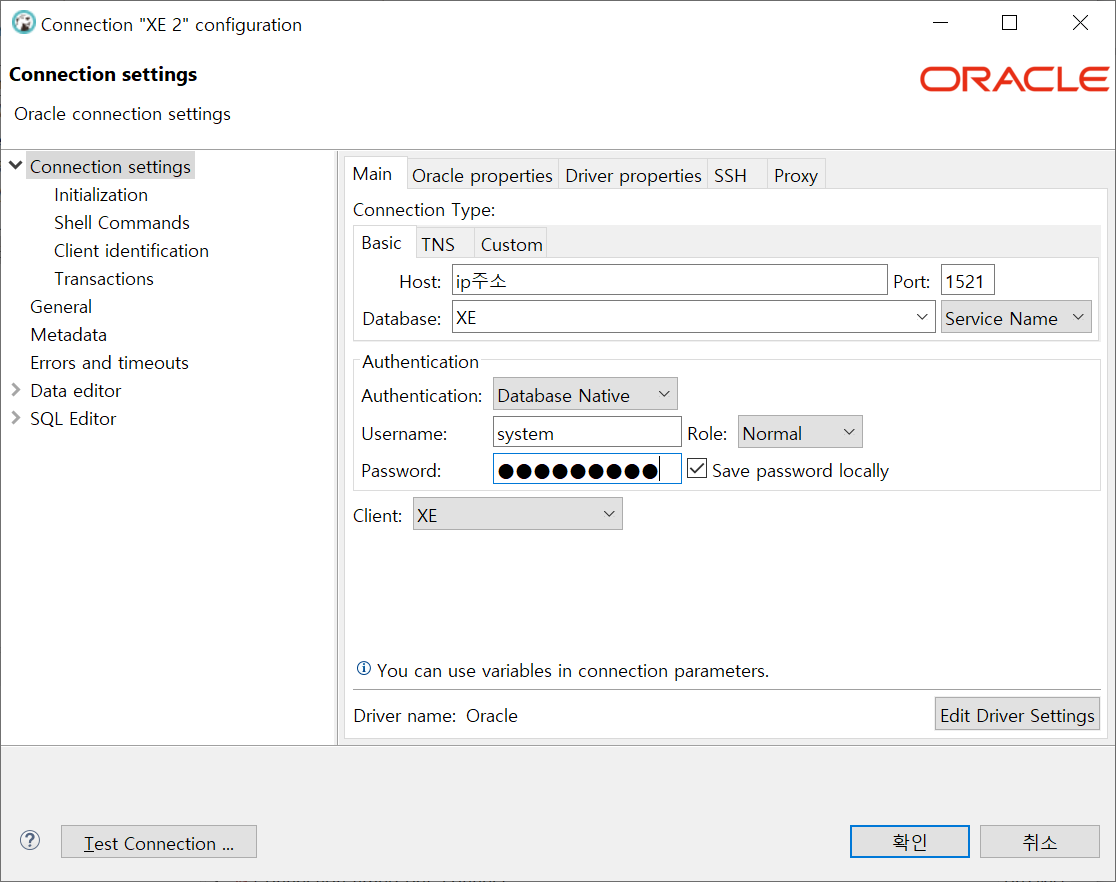Open the Database XE combo box

(694, 317)
